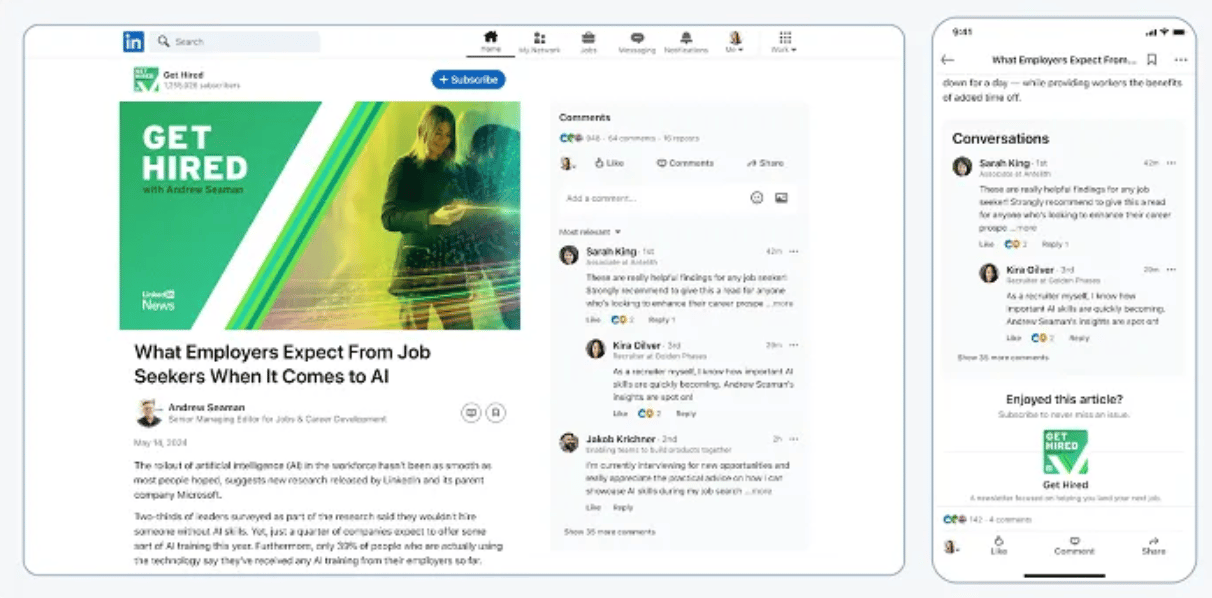
Task: Click desktop Show 35 more comments link
Action: click(610, 532)
